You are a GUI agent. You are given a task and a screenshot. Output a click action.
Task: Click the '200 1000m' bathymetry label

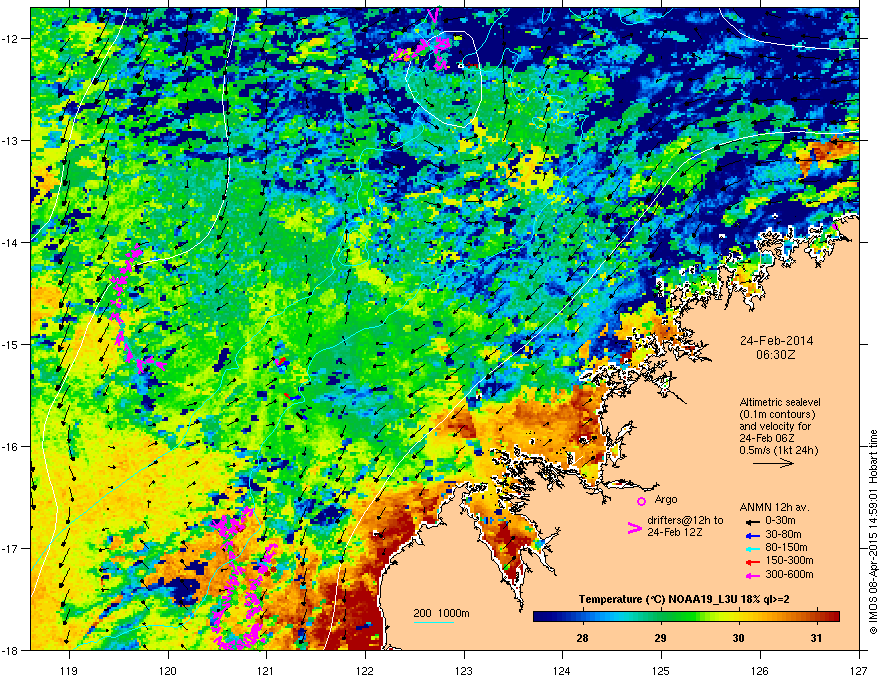tap(441, 613)
